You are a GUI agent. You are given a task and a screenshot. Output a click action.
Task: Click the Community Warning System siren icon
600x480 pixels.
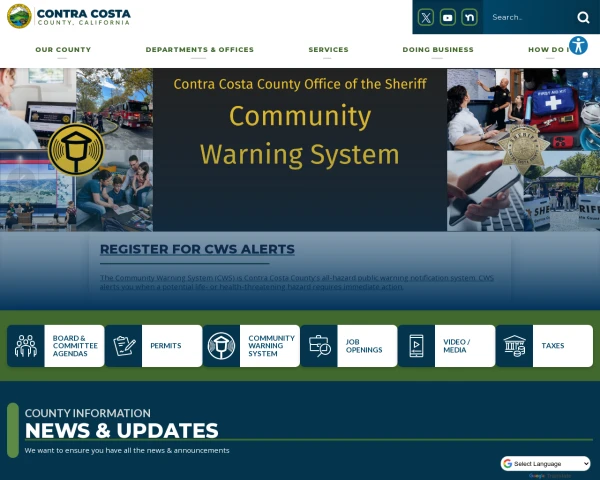coord(221,346)
